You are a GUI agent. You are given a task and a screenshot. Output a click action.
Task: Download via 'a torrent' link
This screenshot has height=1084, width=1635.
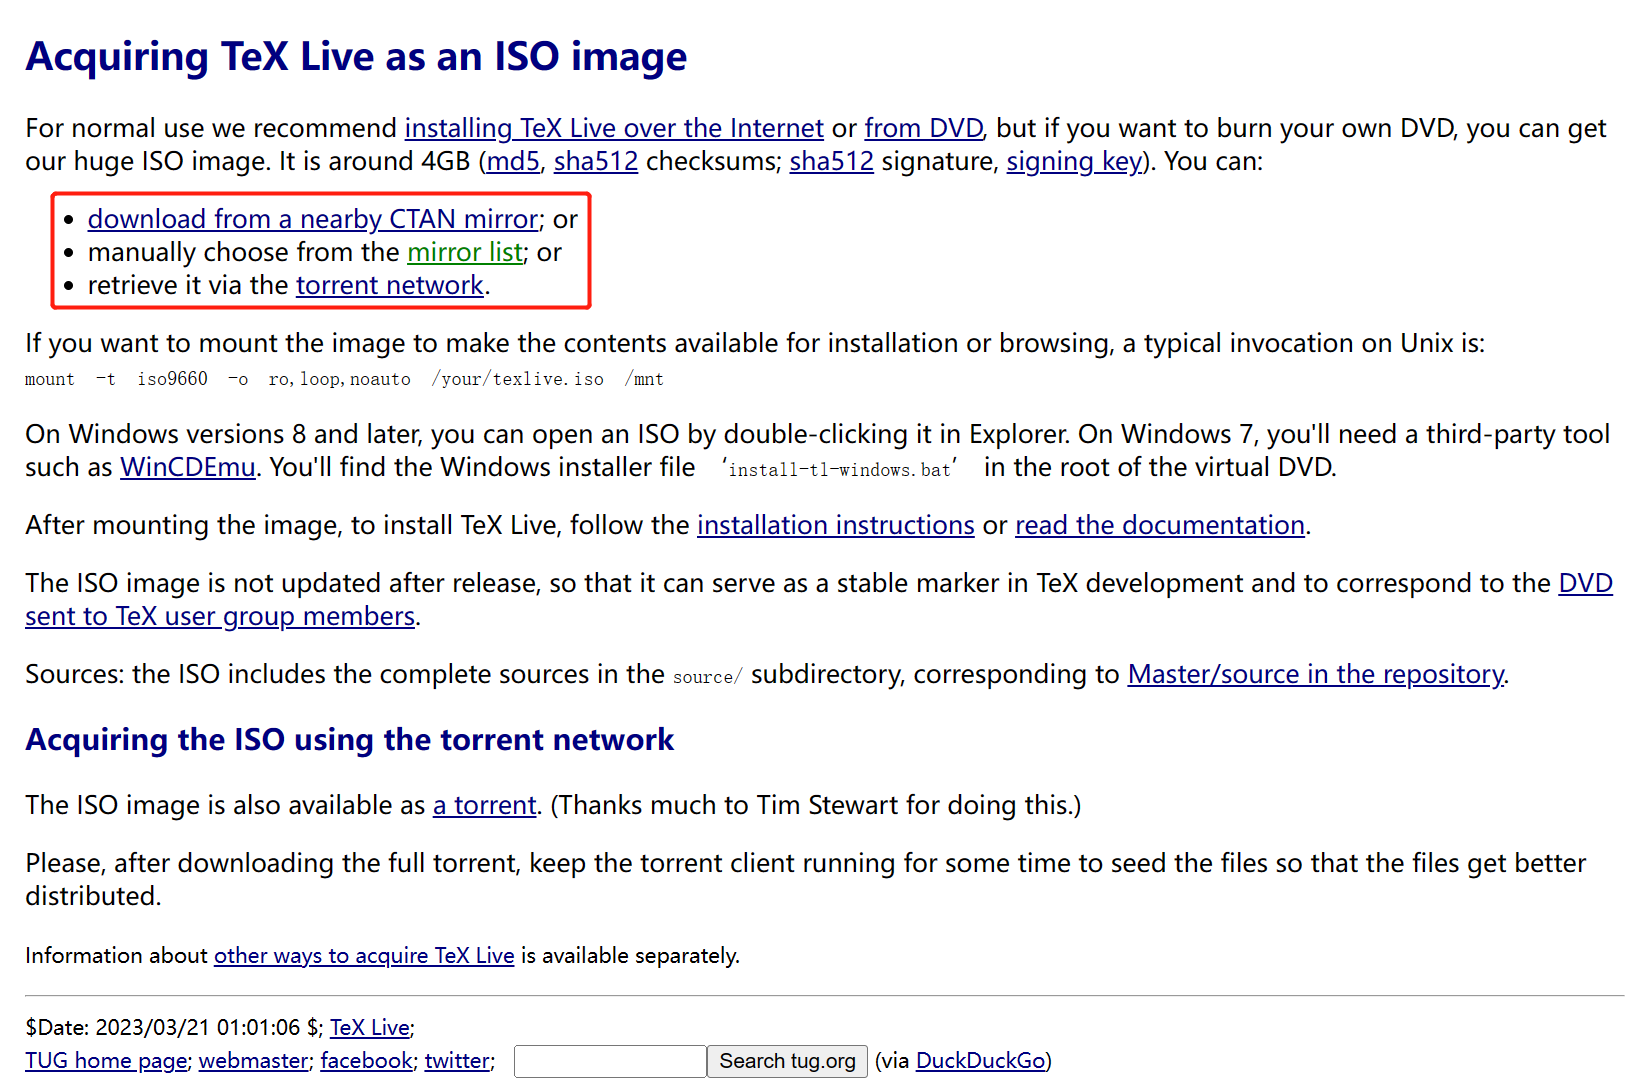485,805
